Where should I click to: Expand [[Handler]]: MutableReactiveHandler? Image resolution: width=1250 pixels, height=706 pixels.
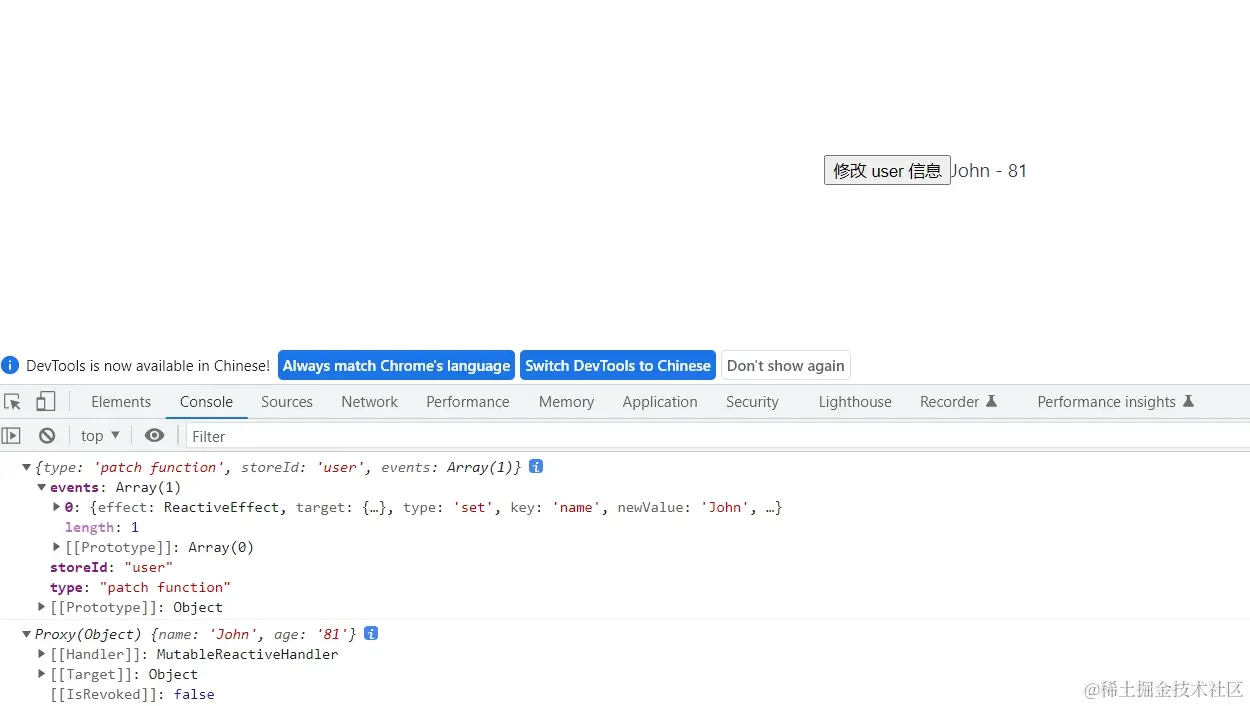tap(42, 654)
